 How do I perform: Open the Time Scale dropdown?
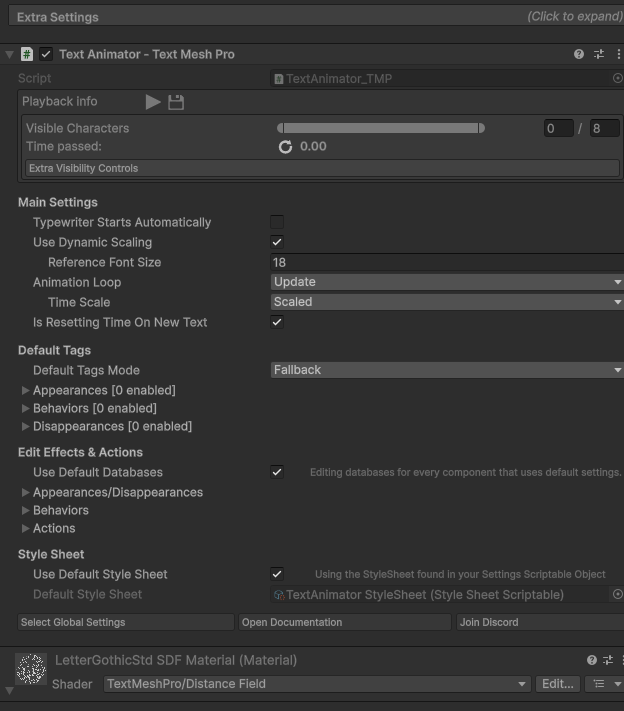pyautogui.click(x=447, y=302)
